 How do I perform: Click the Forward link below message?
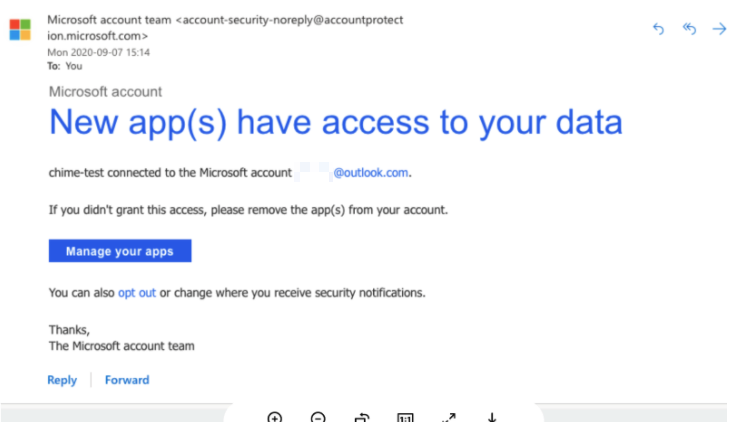127,380
